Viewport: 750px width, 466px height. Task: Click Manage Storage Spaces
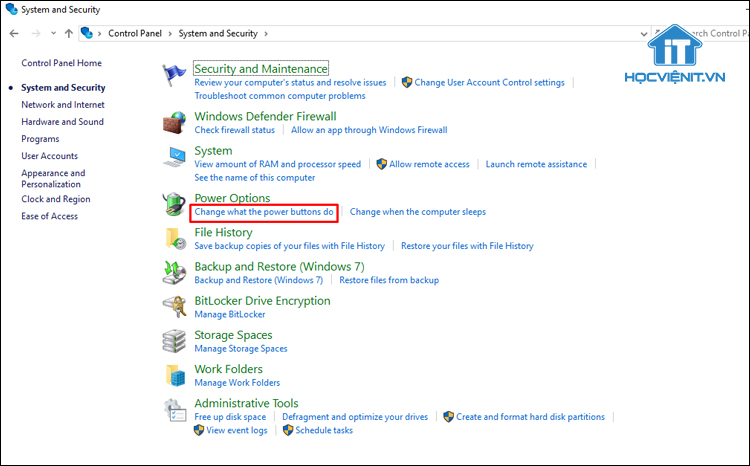click(241, 349)
